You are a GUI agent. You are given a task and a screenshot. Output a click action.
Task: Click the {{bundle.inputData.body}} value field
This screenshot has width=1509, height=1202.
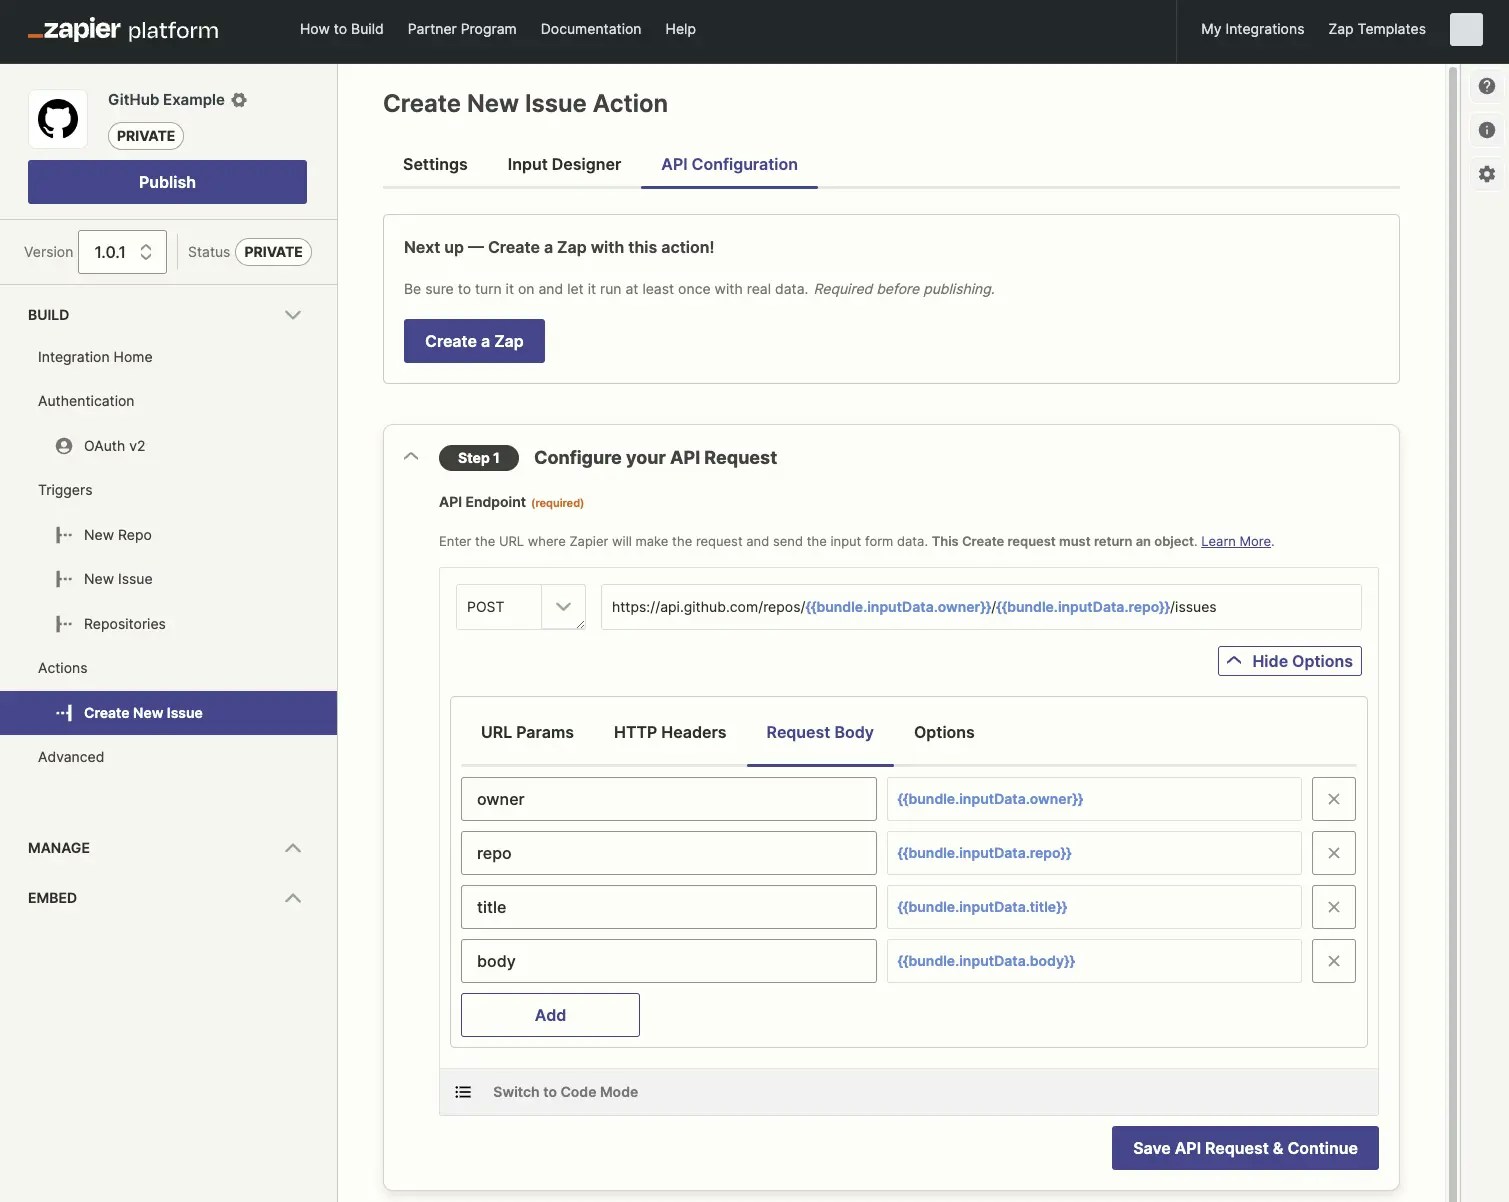click(1094, 961)
